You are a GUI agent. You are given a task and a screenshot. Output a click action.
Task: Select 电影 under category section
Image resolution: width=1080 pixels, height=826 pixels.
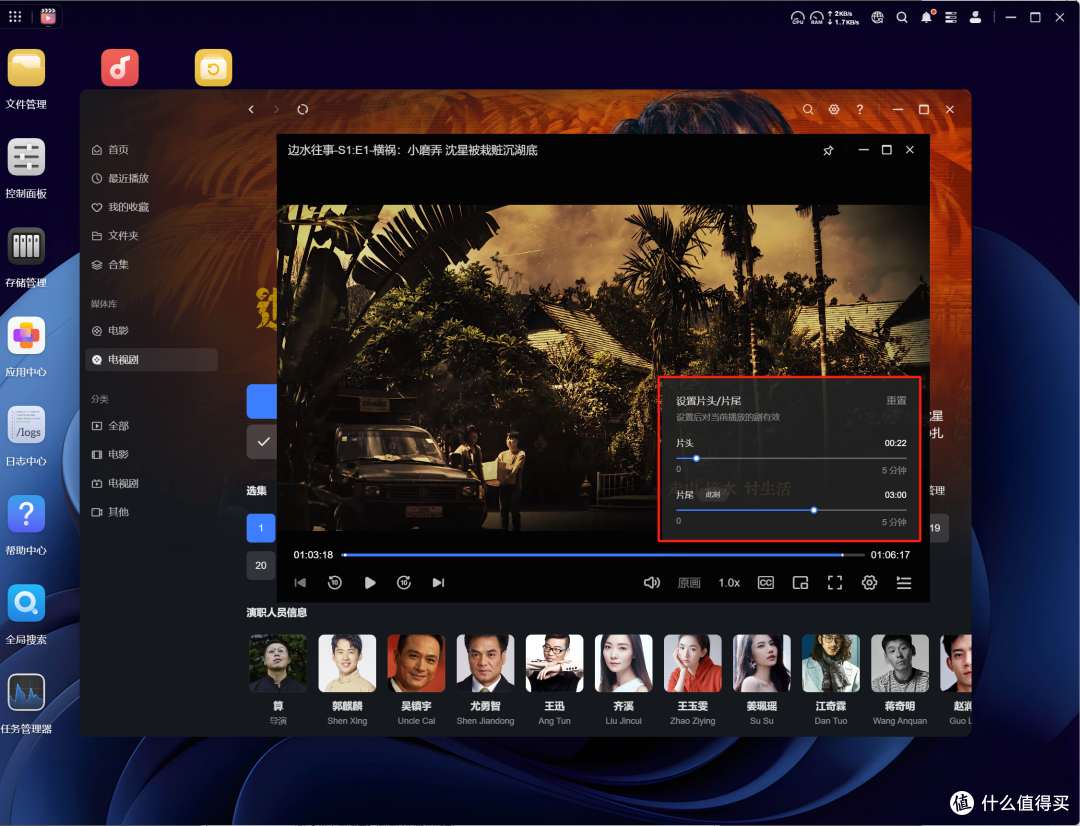point(152,455)
